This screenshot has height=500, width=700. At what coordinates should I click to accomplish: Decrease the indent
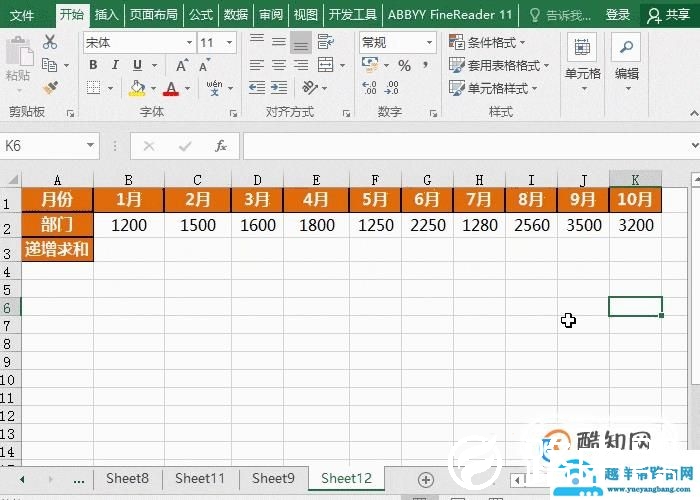point(257,88)
